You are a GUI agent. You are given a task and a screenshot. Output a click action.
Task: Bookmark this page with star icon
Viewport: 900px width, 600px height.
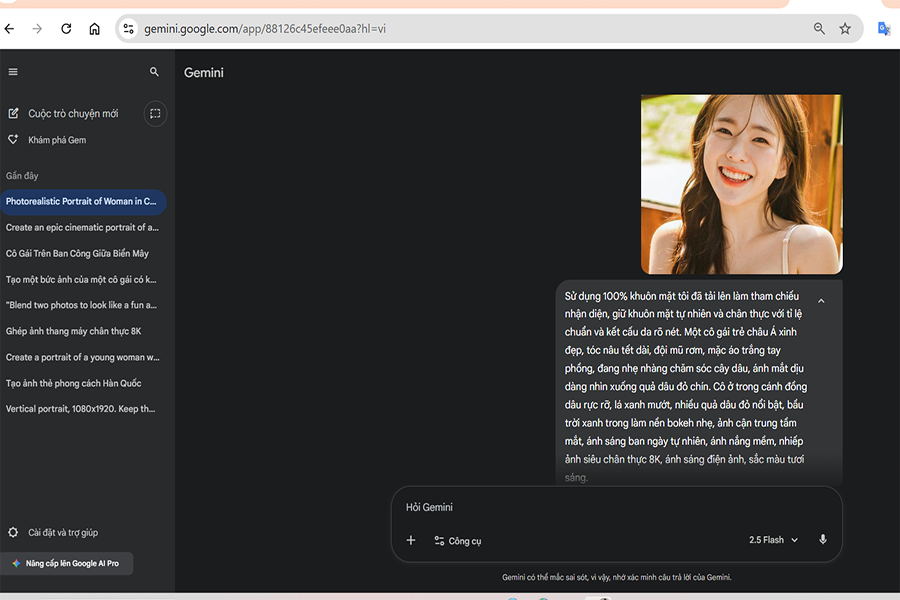tap(845, 29)
